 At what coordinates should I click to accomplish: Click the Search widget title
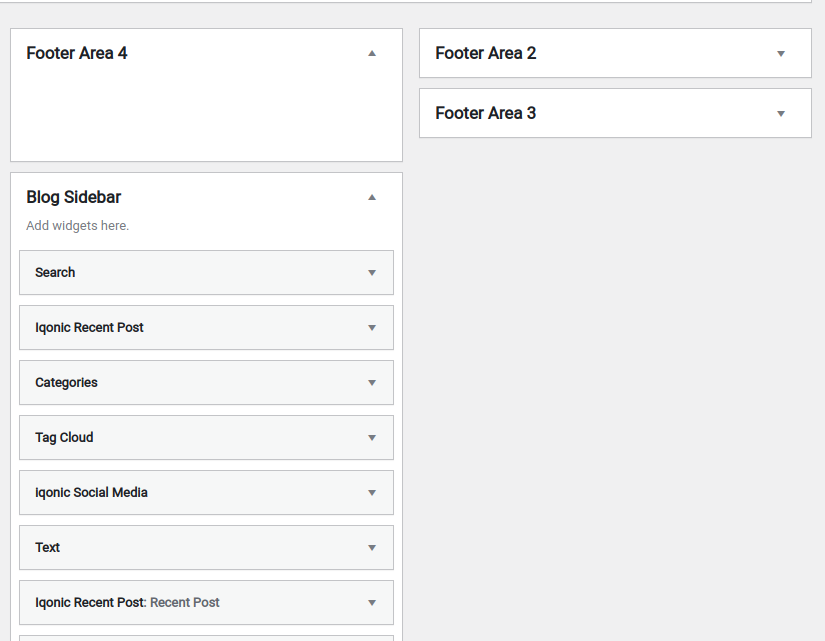[55, 272]
